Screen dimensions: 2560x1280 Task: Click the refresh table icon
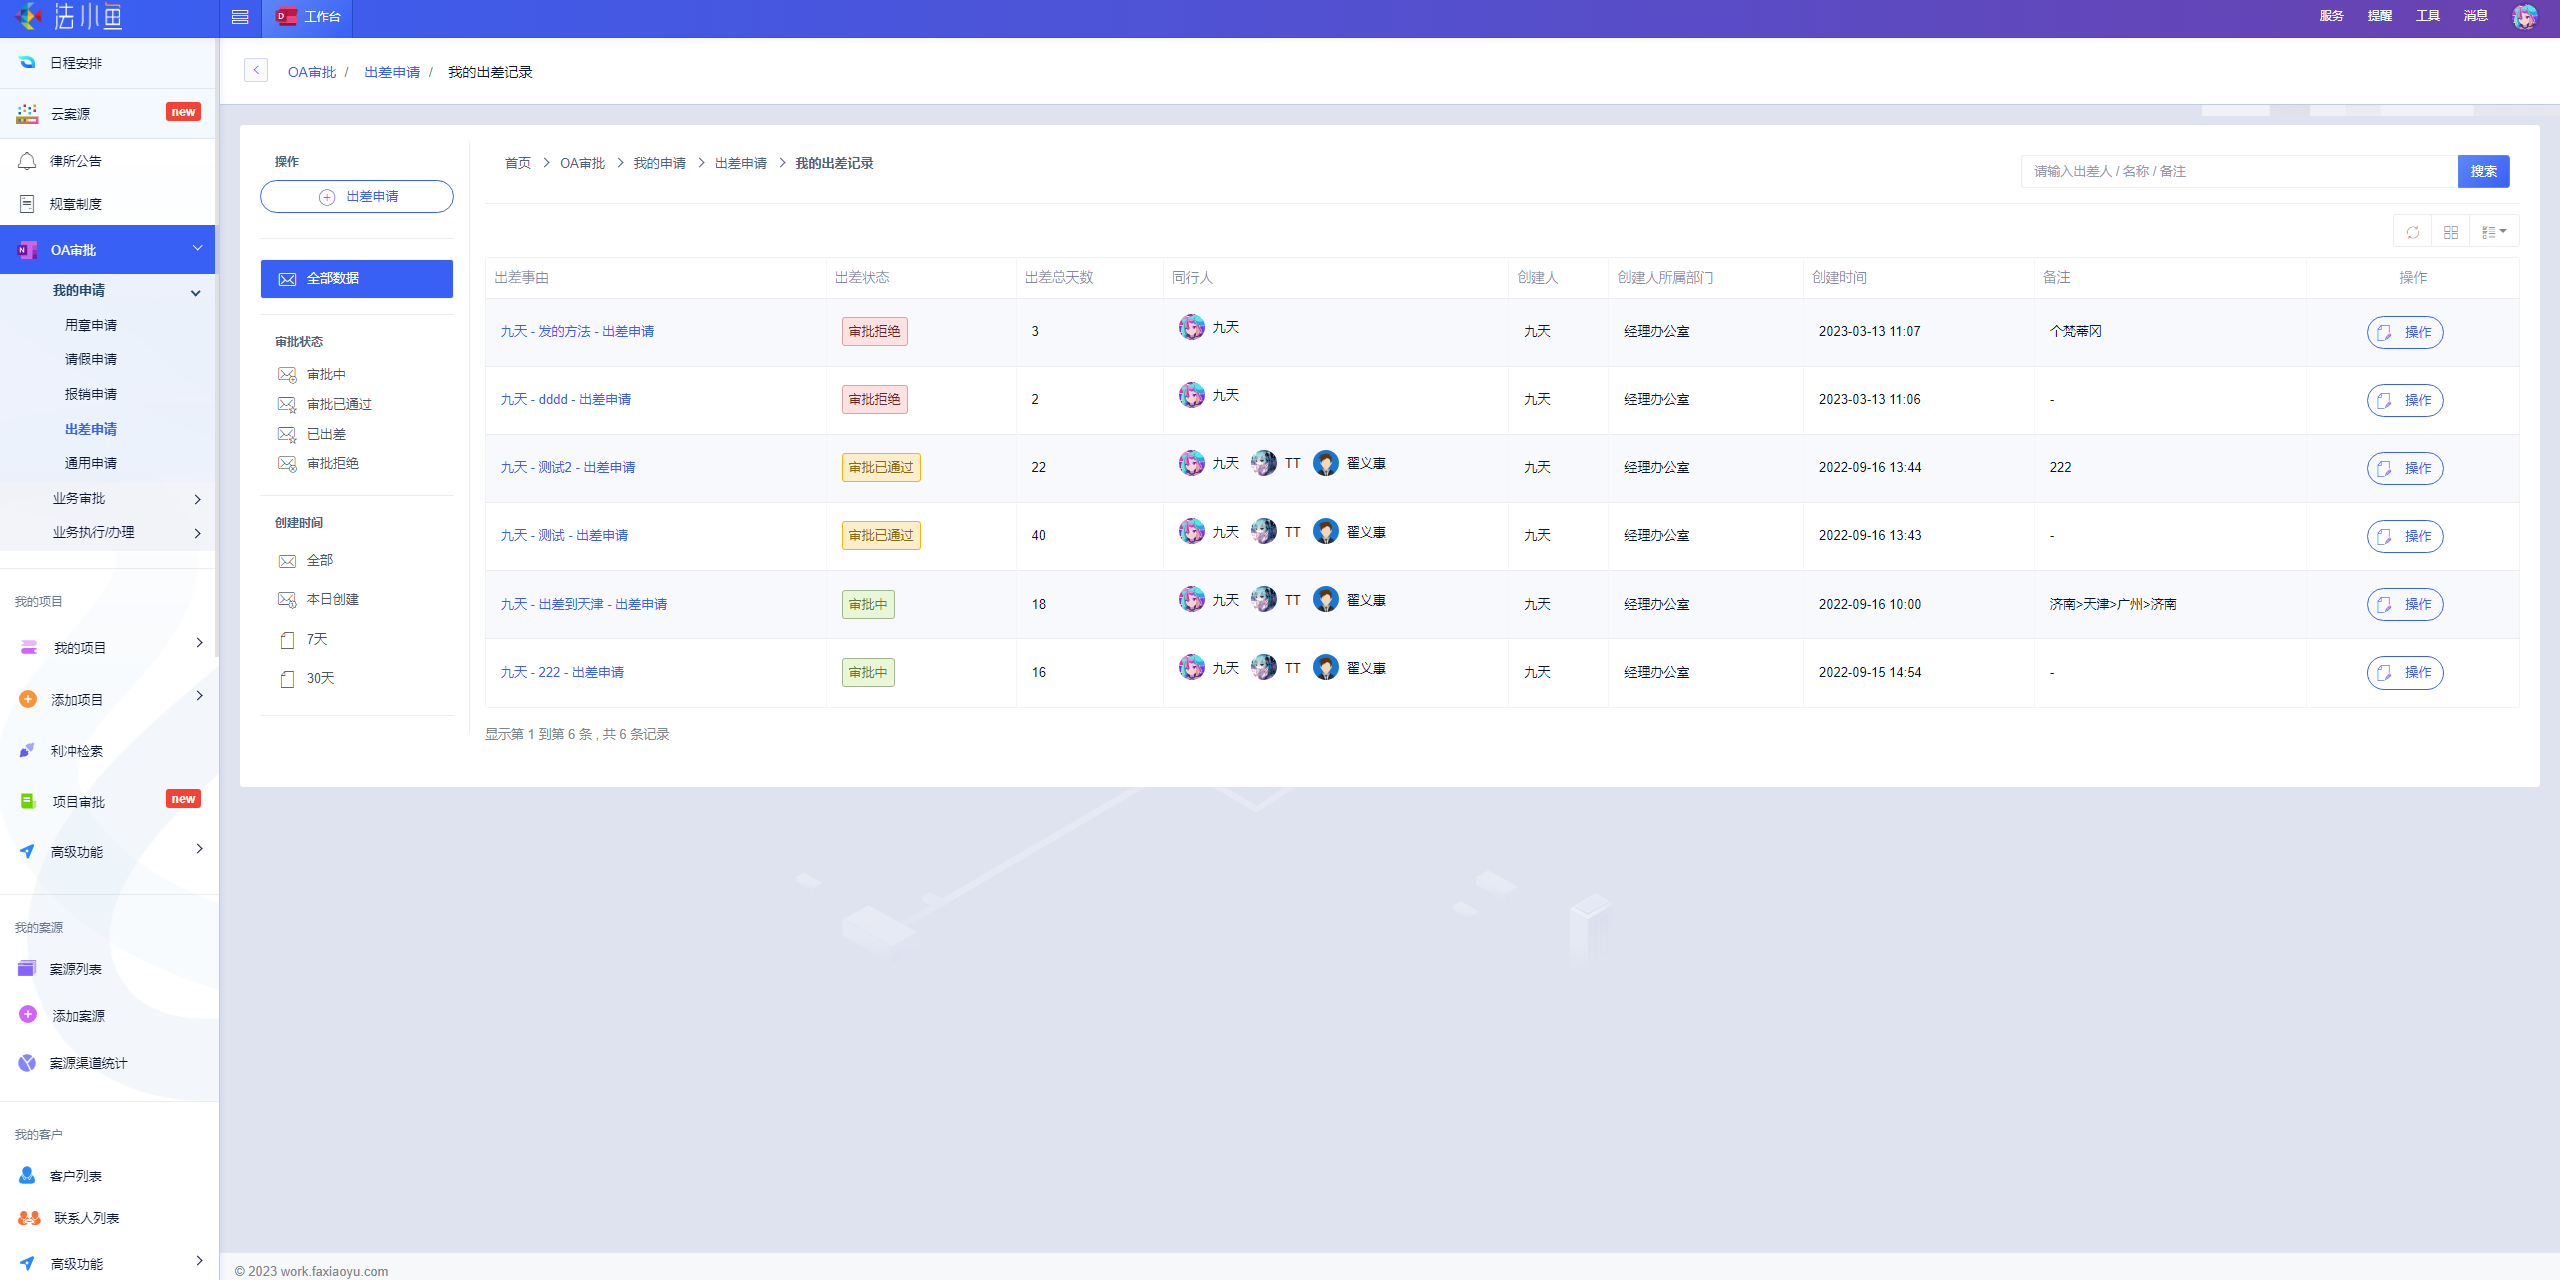[x=2413, y=232]
